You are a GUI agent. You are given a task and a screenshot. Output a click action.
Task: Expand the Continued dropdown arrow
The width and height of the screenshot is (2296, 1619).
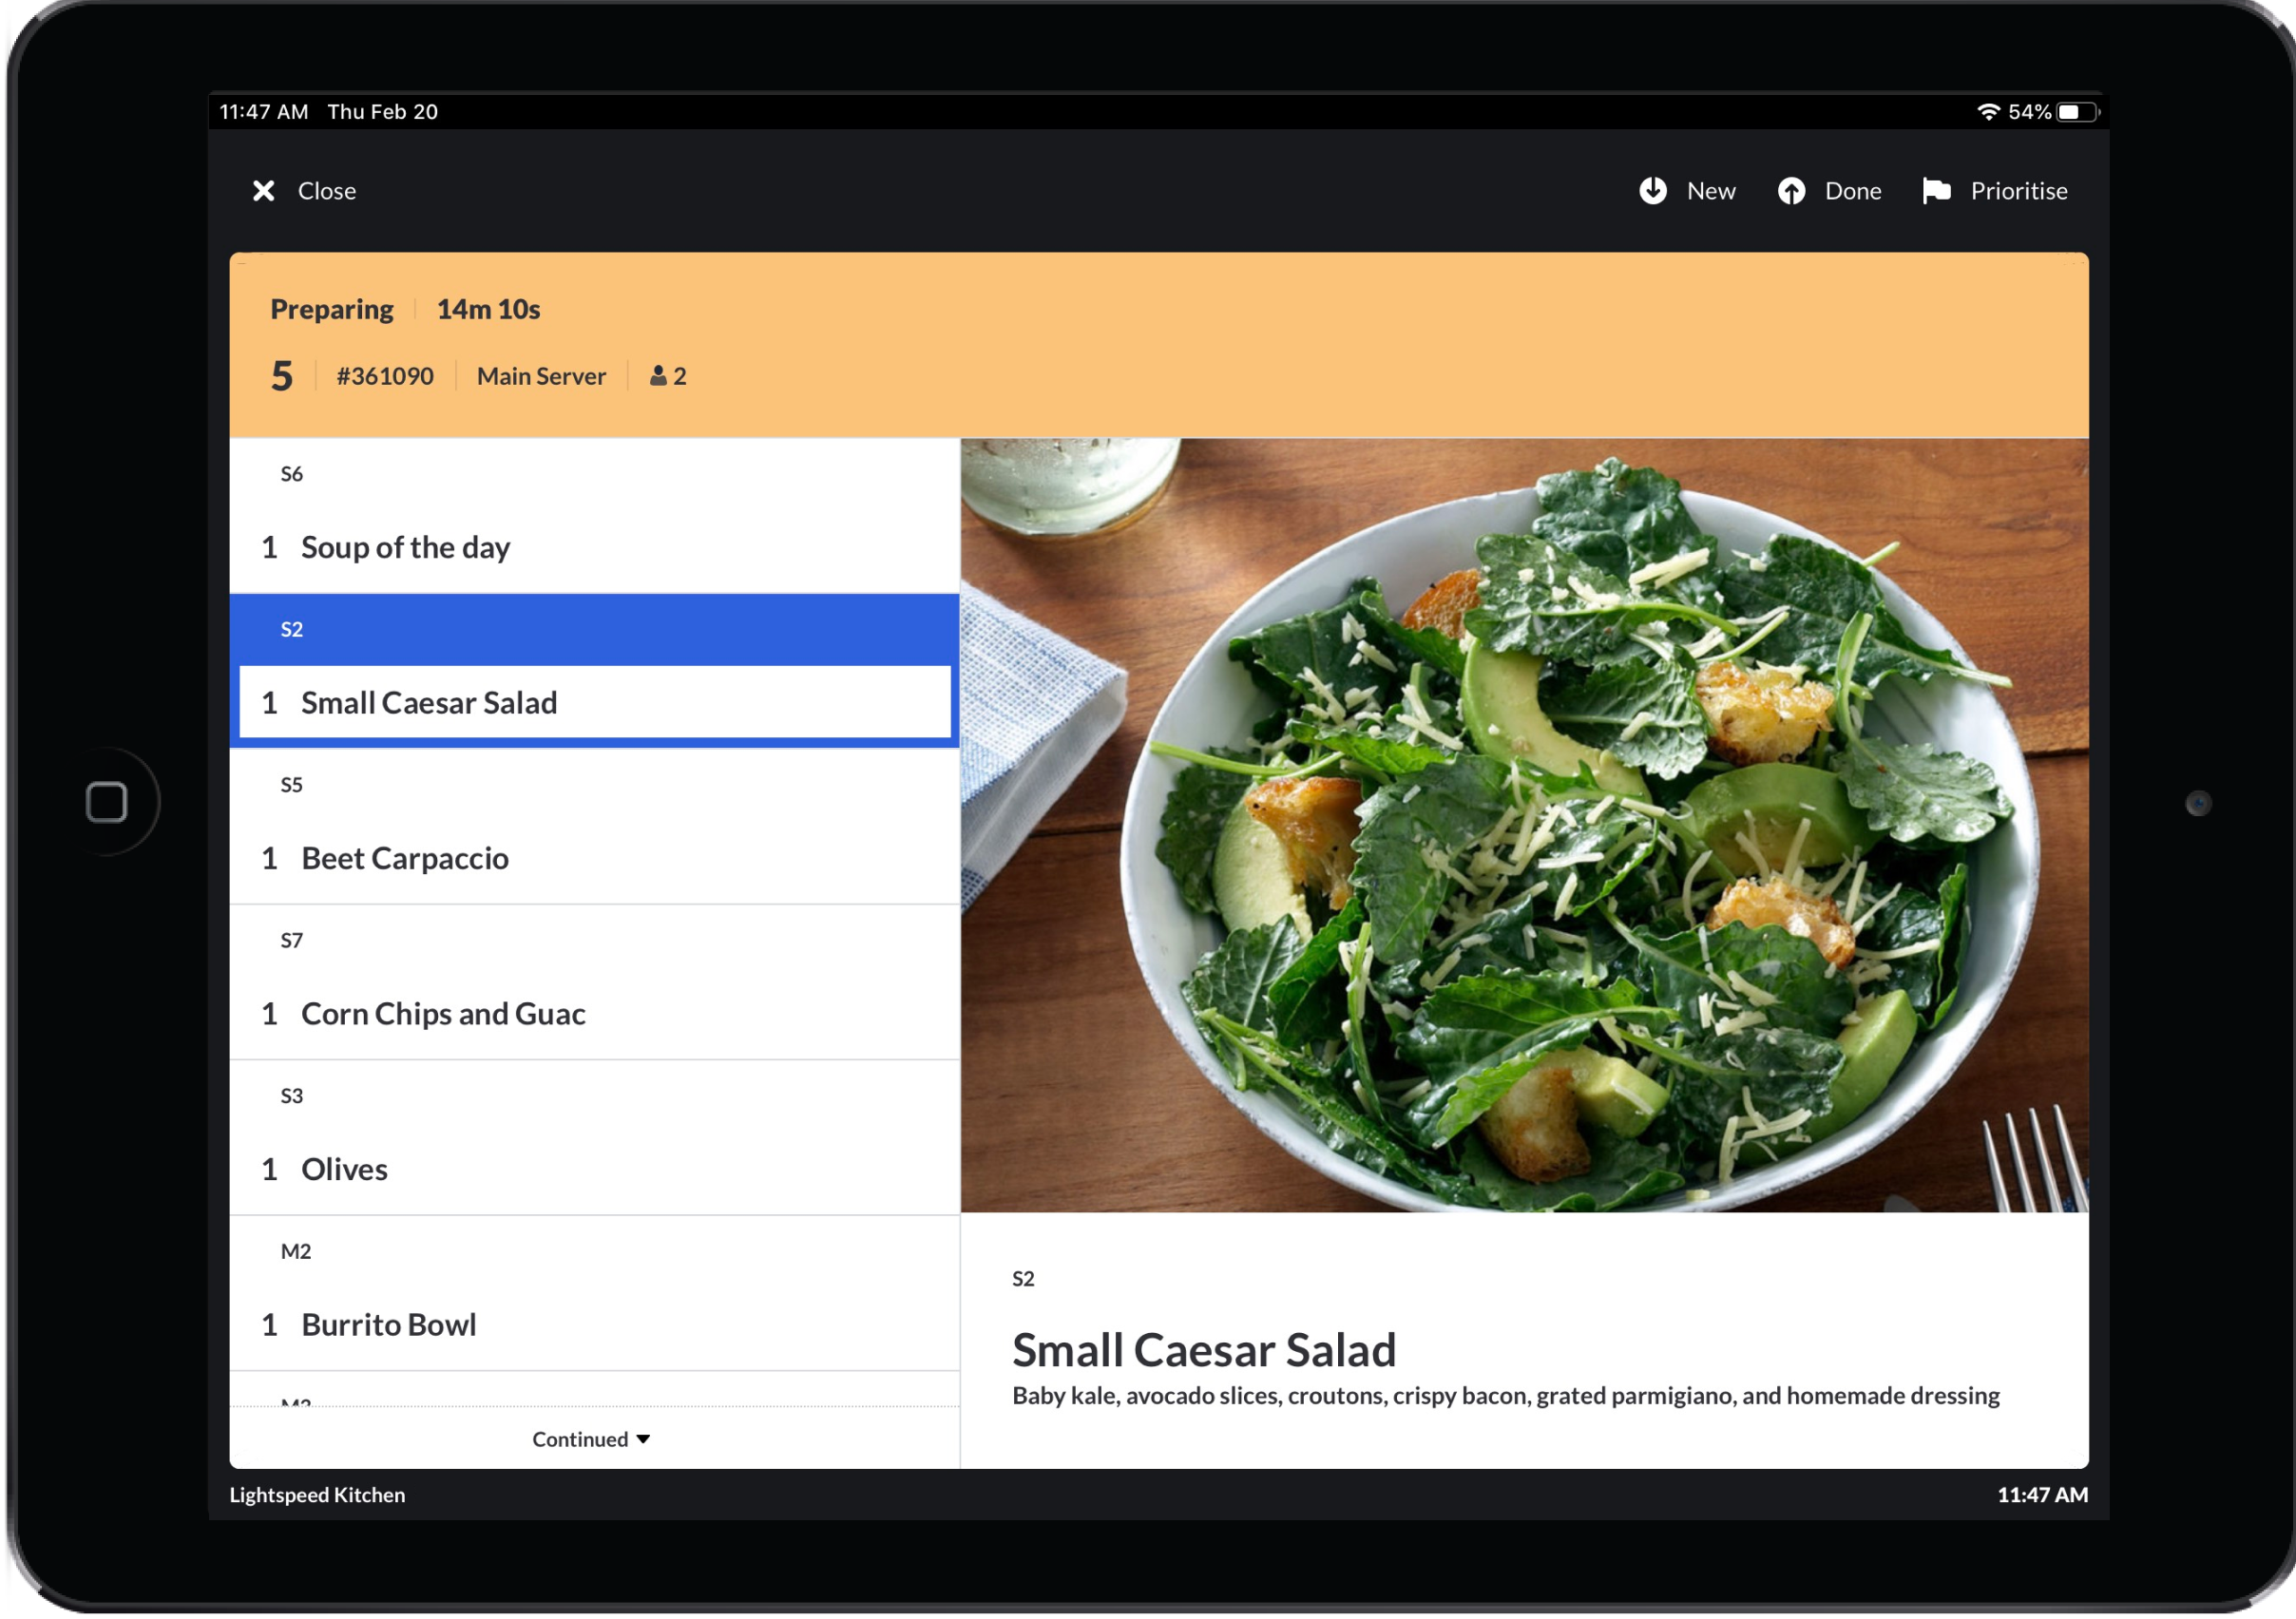coord(643,1439)
